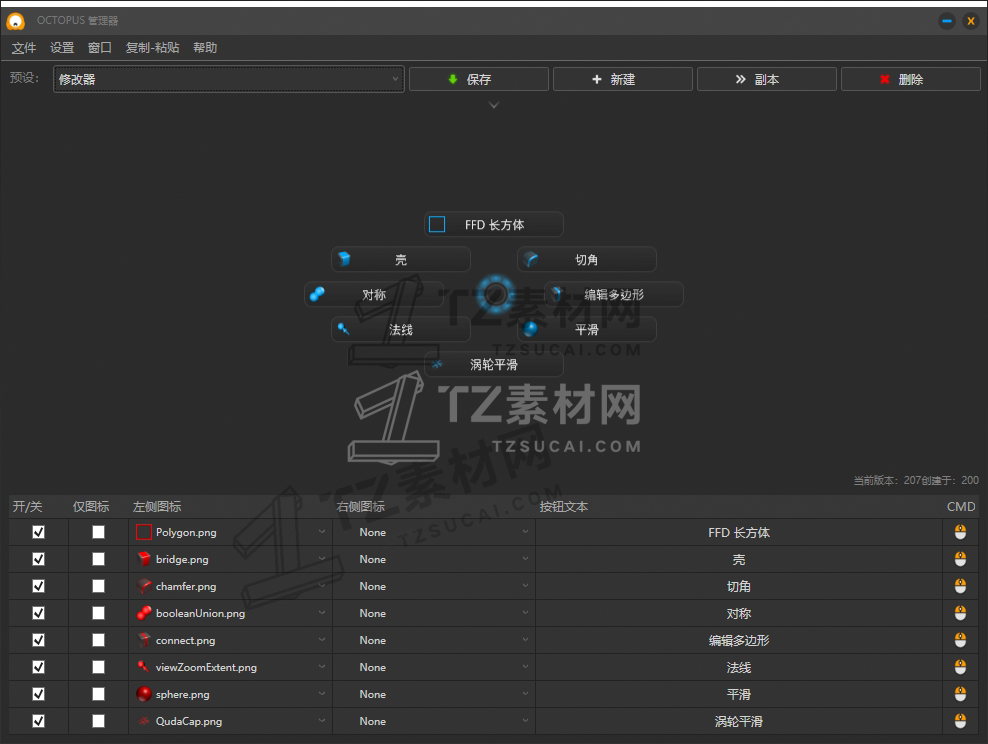Open right icon None dropdown for 对称 row
988x744 pixels.
[x=434, y=613]
